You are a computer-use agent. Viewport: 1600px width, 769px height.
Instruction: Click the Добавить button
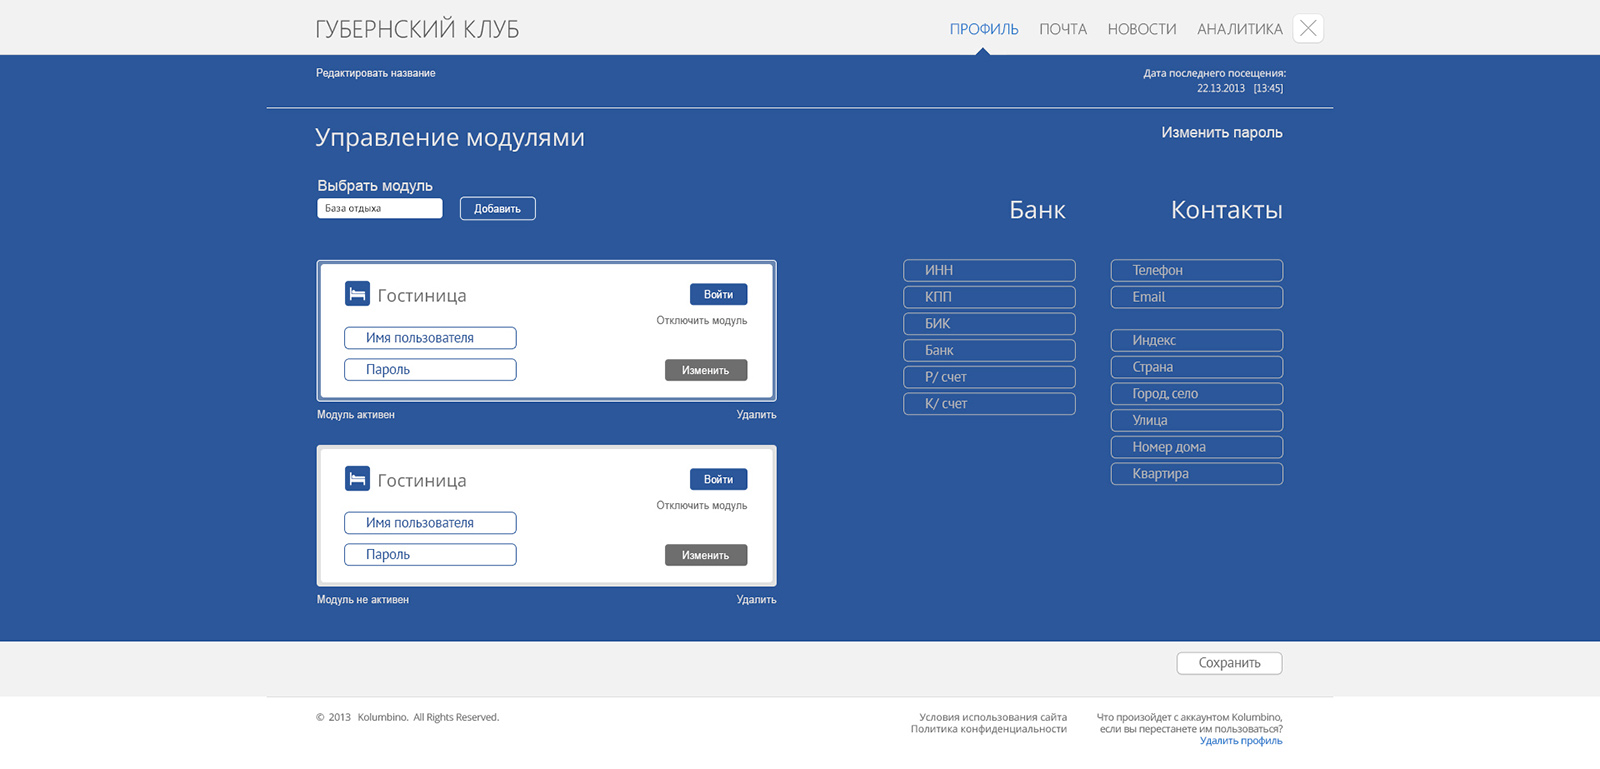498,208
